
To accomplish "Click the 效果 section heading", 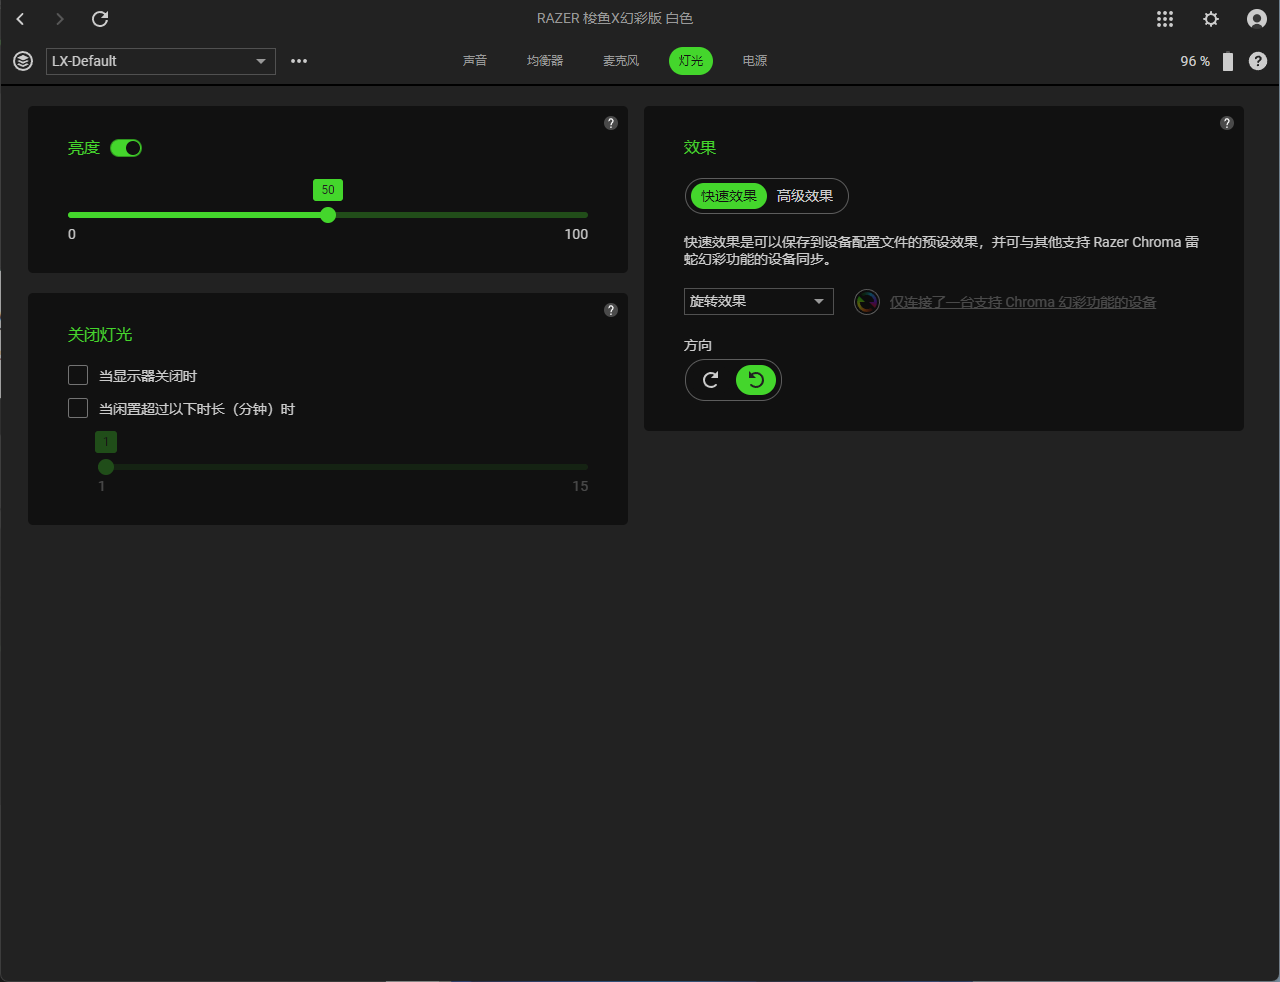I will click(700, 148).
